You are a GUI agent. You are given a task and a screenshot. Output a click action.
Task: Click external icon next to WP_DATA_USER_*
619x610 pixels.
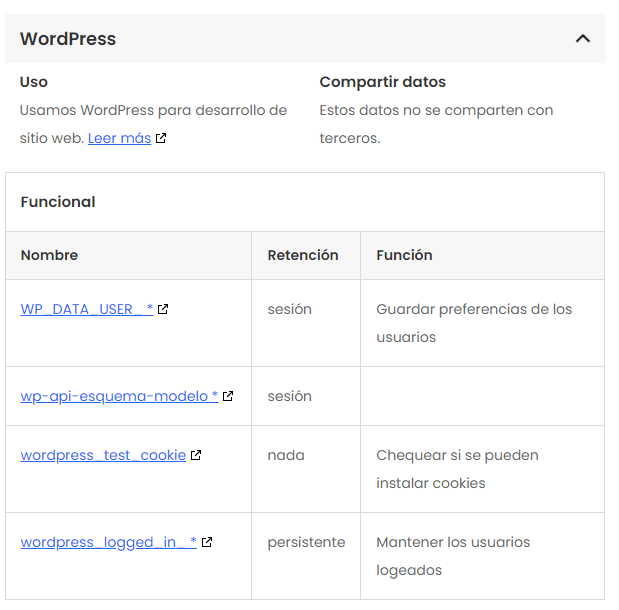pos(163,310)
